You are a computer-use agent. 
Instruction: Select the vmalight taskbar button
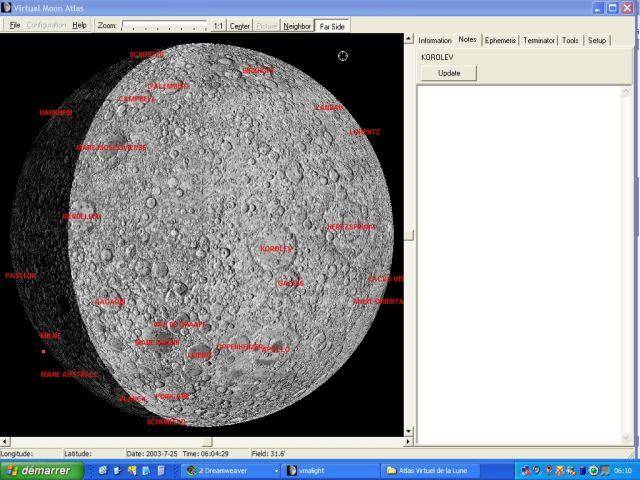(x=331, y=471)
